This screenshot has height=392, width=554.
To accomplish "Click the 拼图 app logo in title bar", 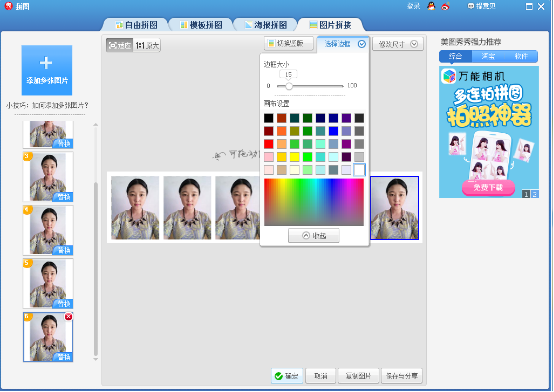I will point(8,6).
